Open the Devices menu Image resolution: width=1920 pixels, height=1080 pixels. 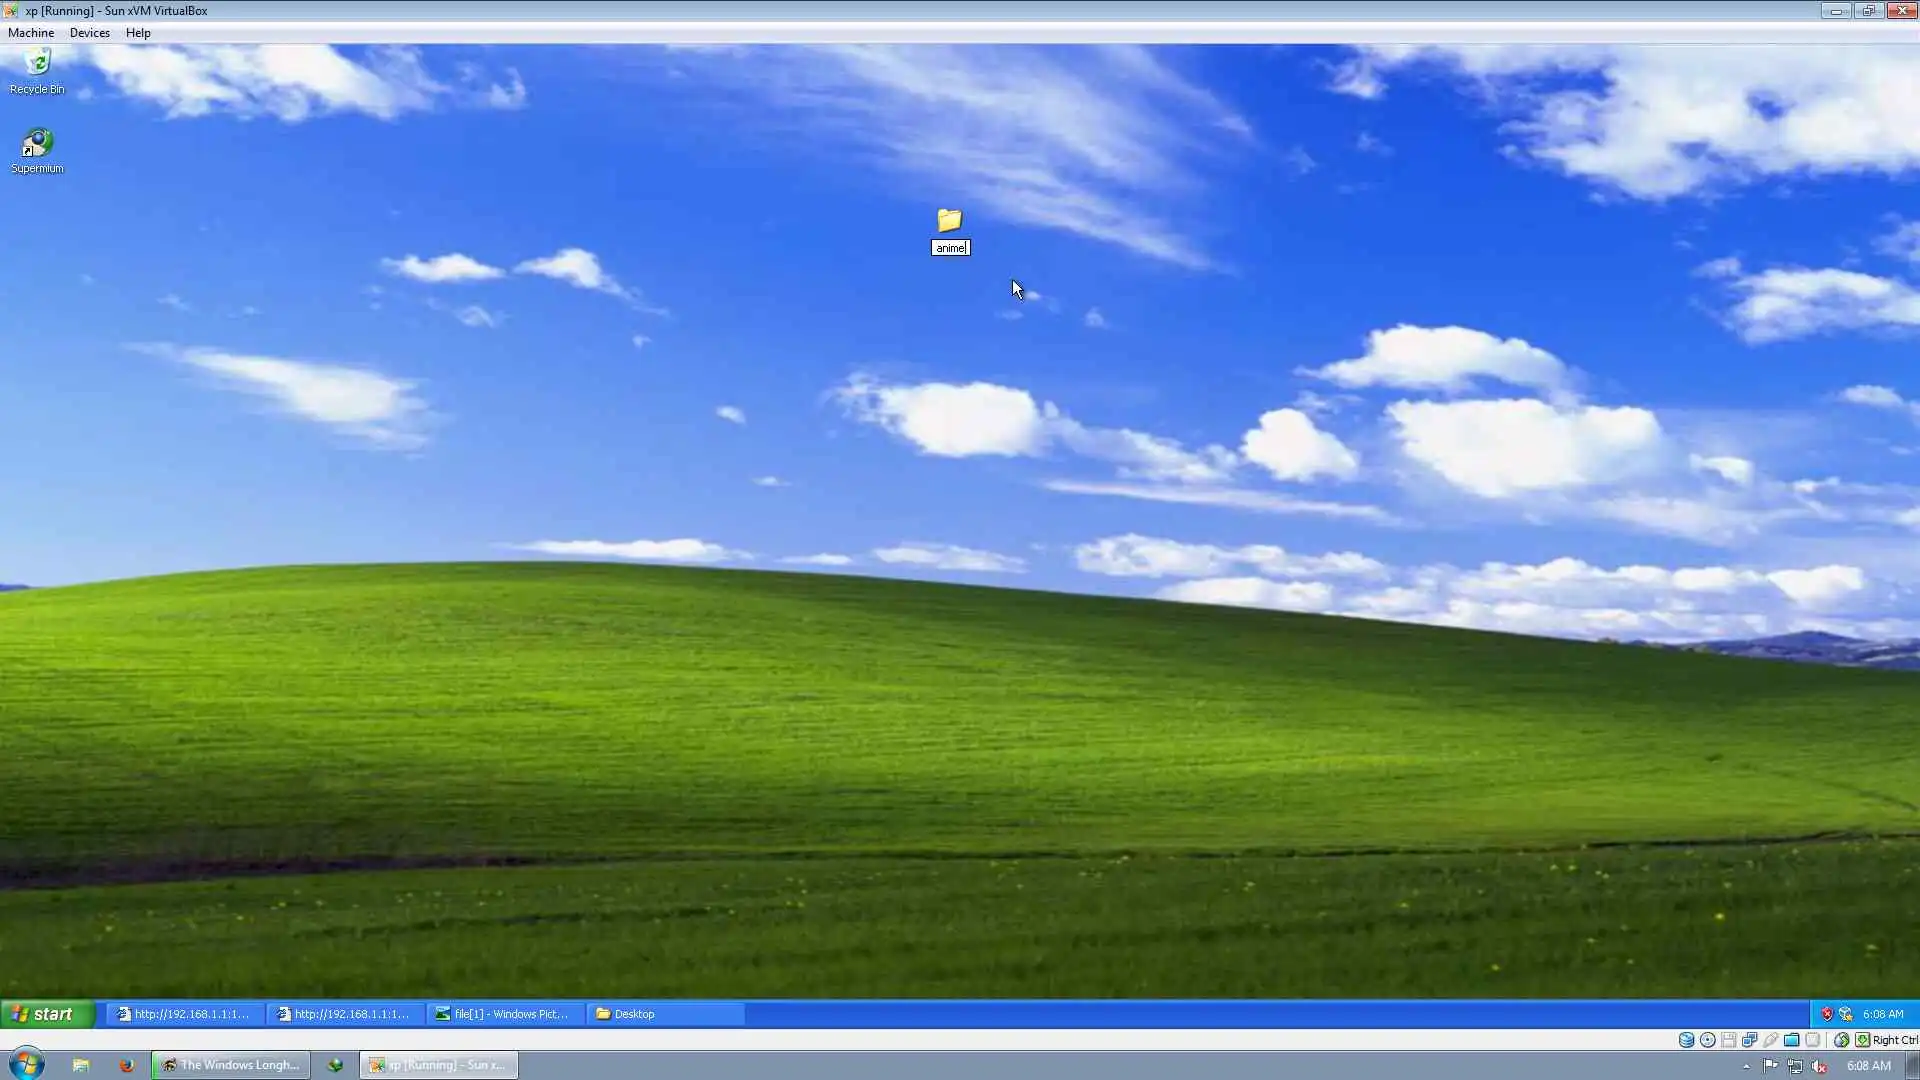(89, 33)
